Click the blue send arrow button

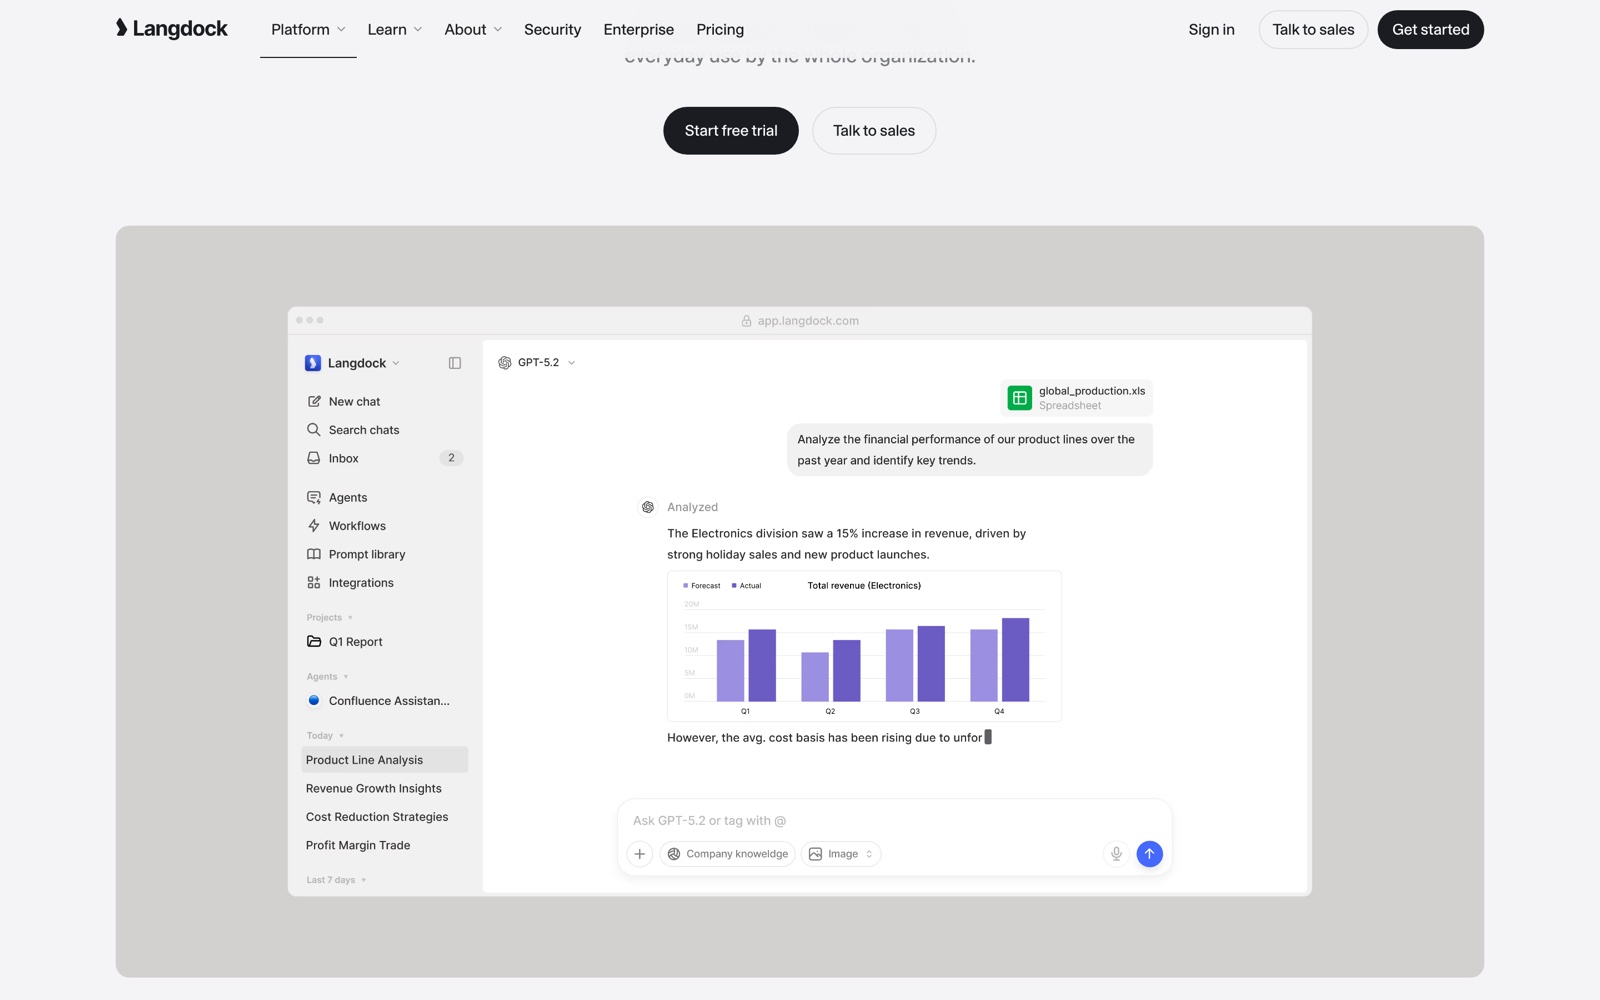pos(1150,854)
